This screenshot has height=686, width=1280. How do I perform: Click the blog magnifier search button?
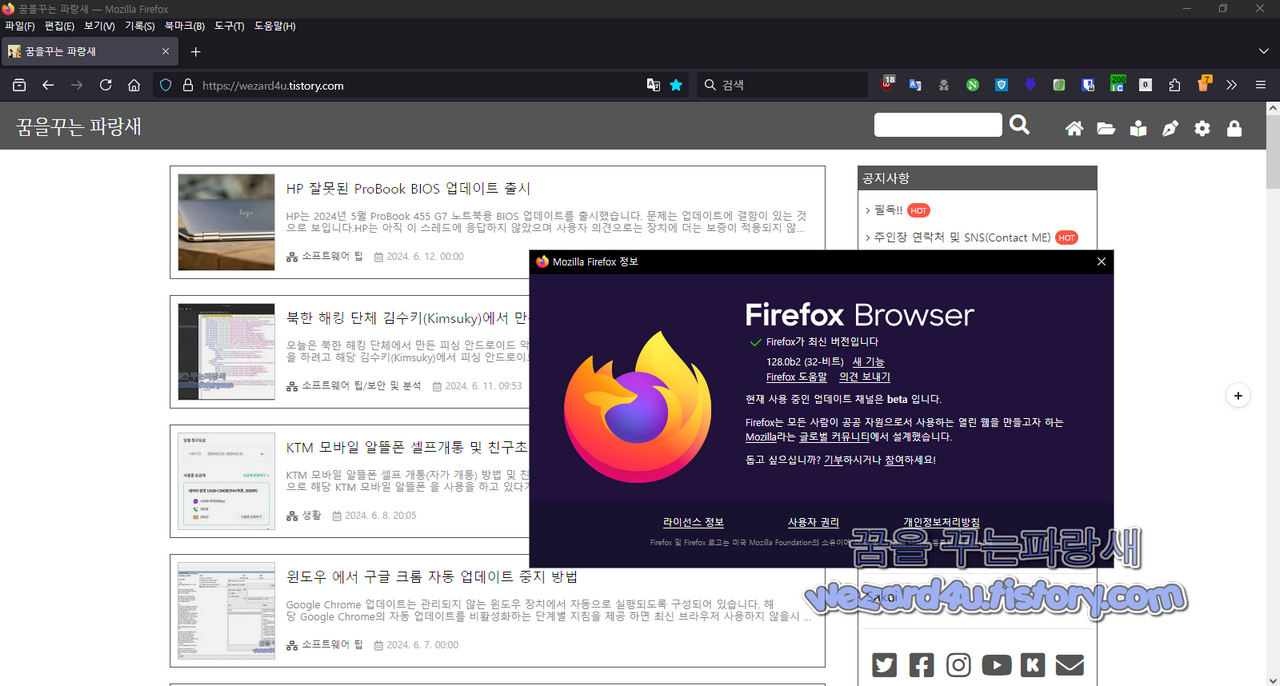(x=1019, y=125)
